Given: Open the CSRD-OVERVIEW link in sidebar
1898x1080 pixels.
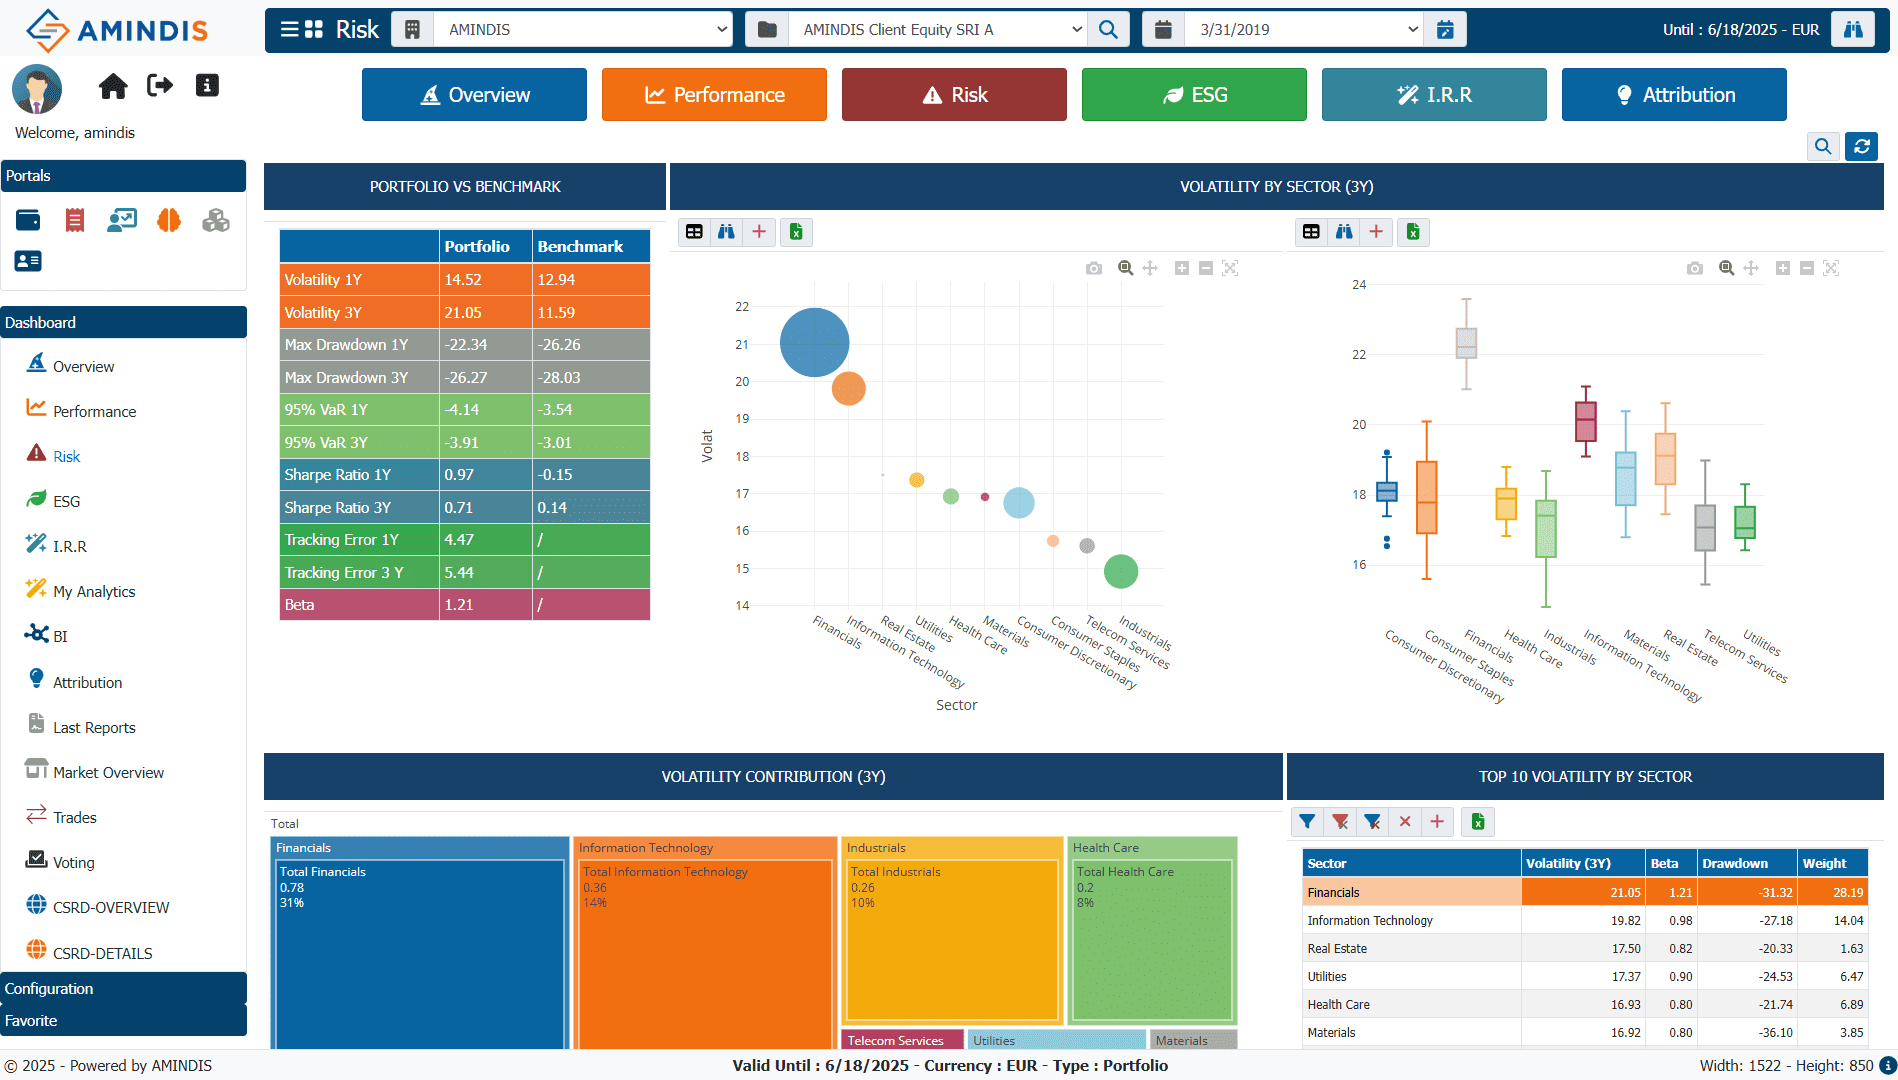Looking at the screenshot, I should (111, 907).
